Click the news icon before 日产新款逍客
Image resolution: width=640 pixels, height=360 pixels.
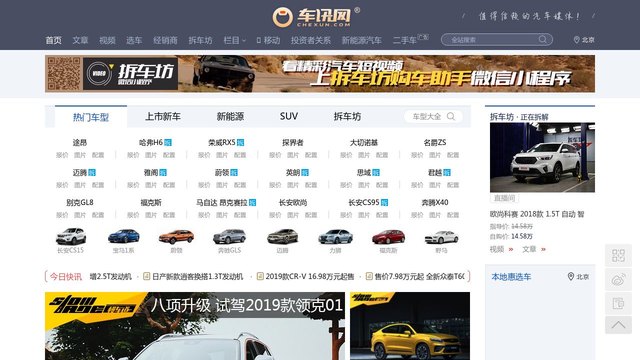147,276
